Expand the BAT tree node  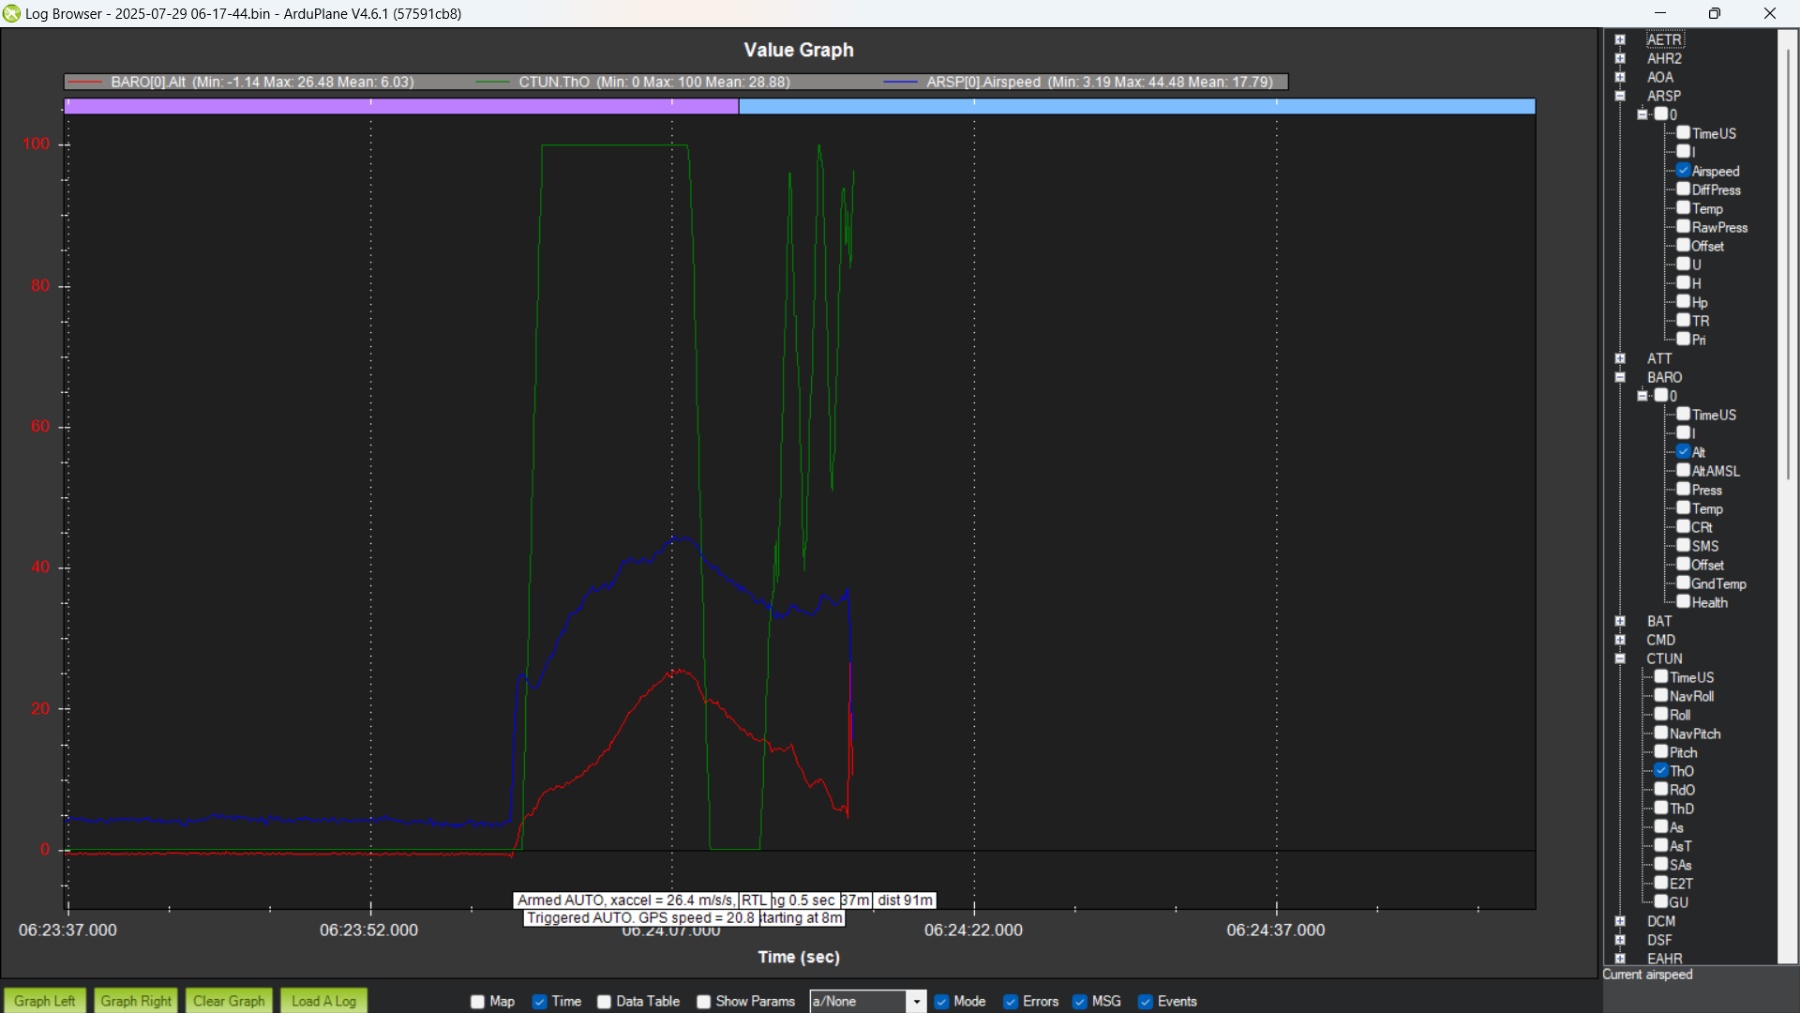point(1620,621)
